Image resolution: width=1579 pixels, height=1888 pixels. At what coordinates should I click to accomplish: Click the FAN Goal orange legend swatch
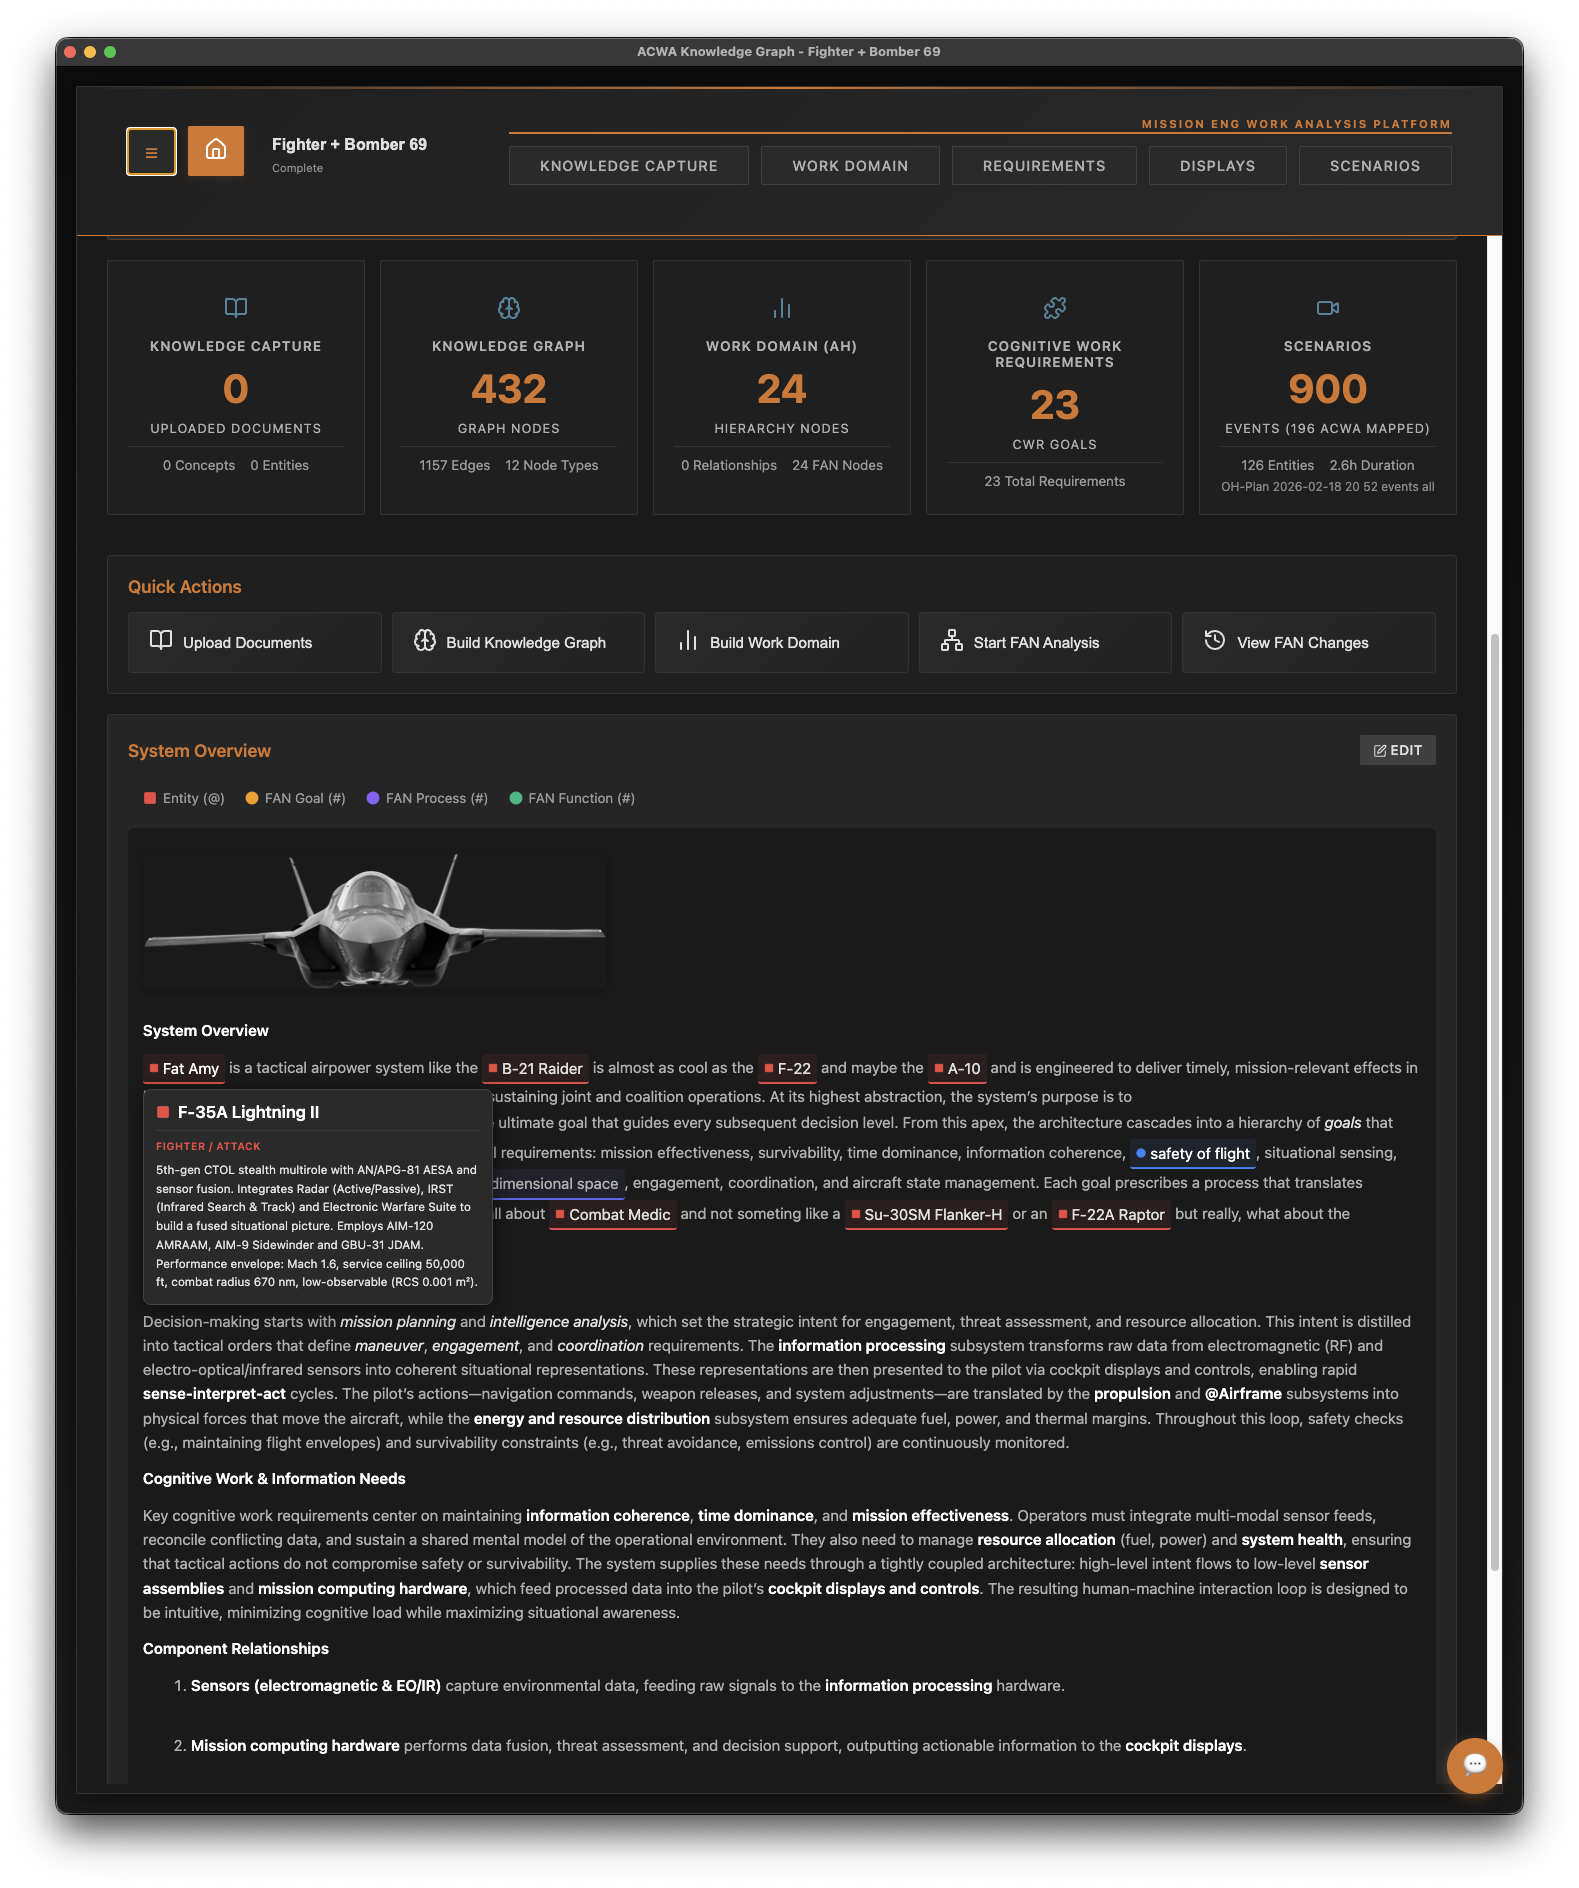coord(252,798)
